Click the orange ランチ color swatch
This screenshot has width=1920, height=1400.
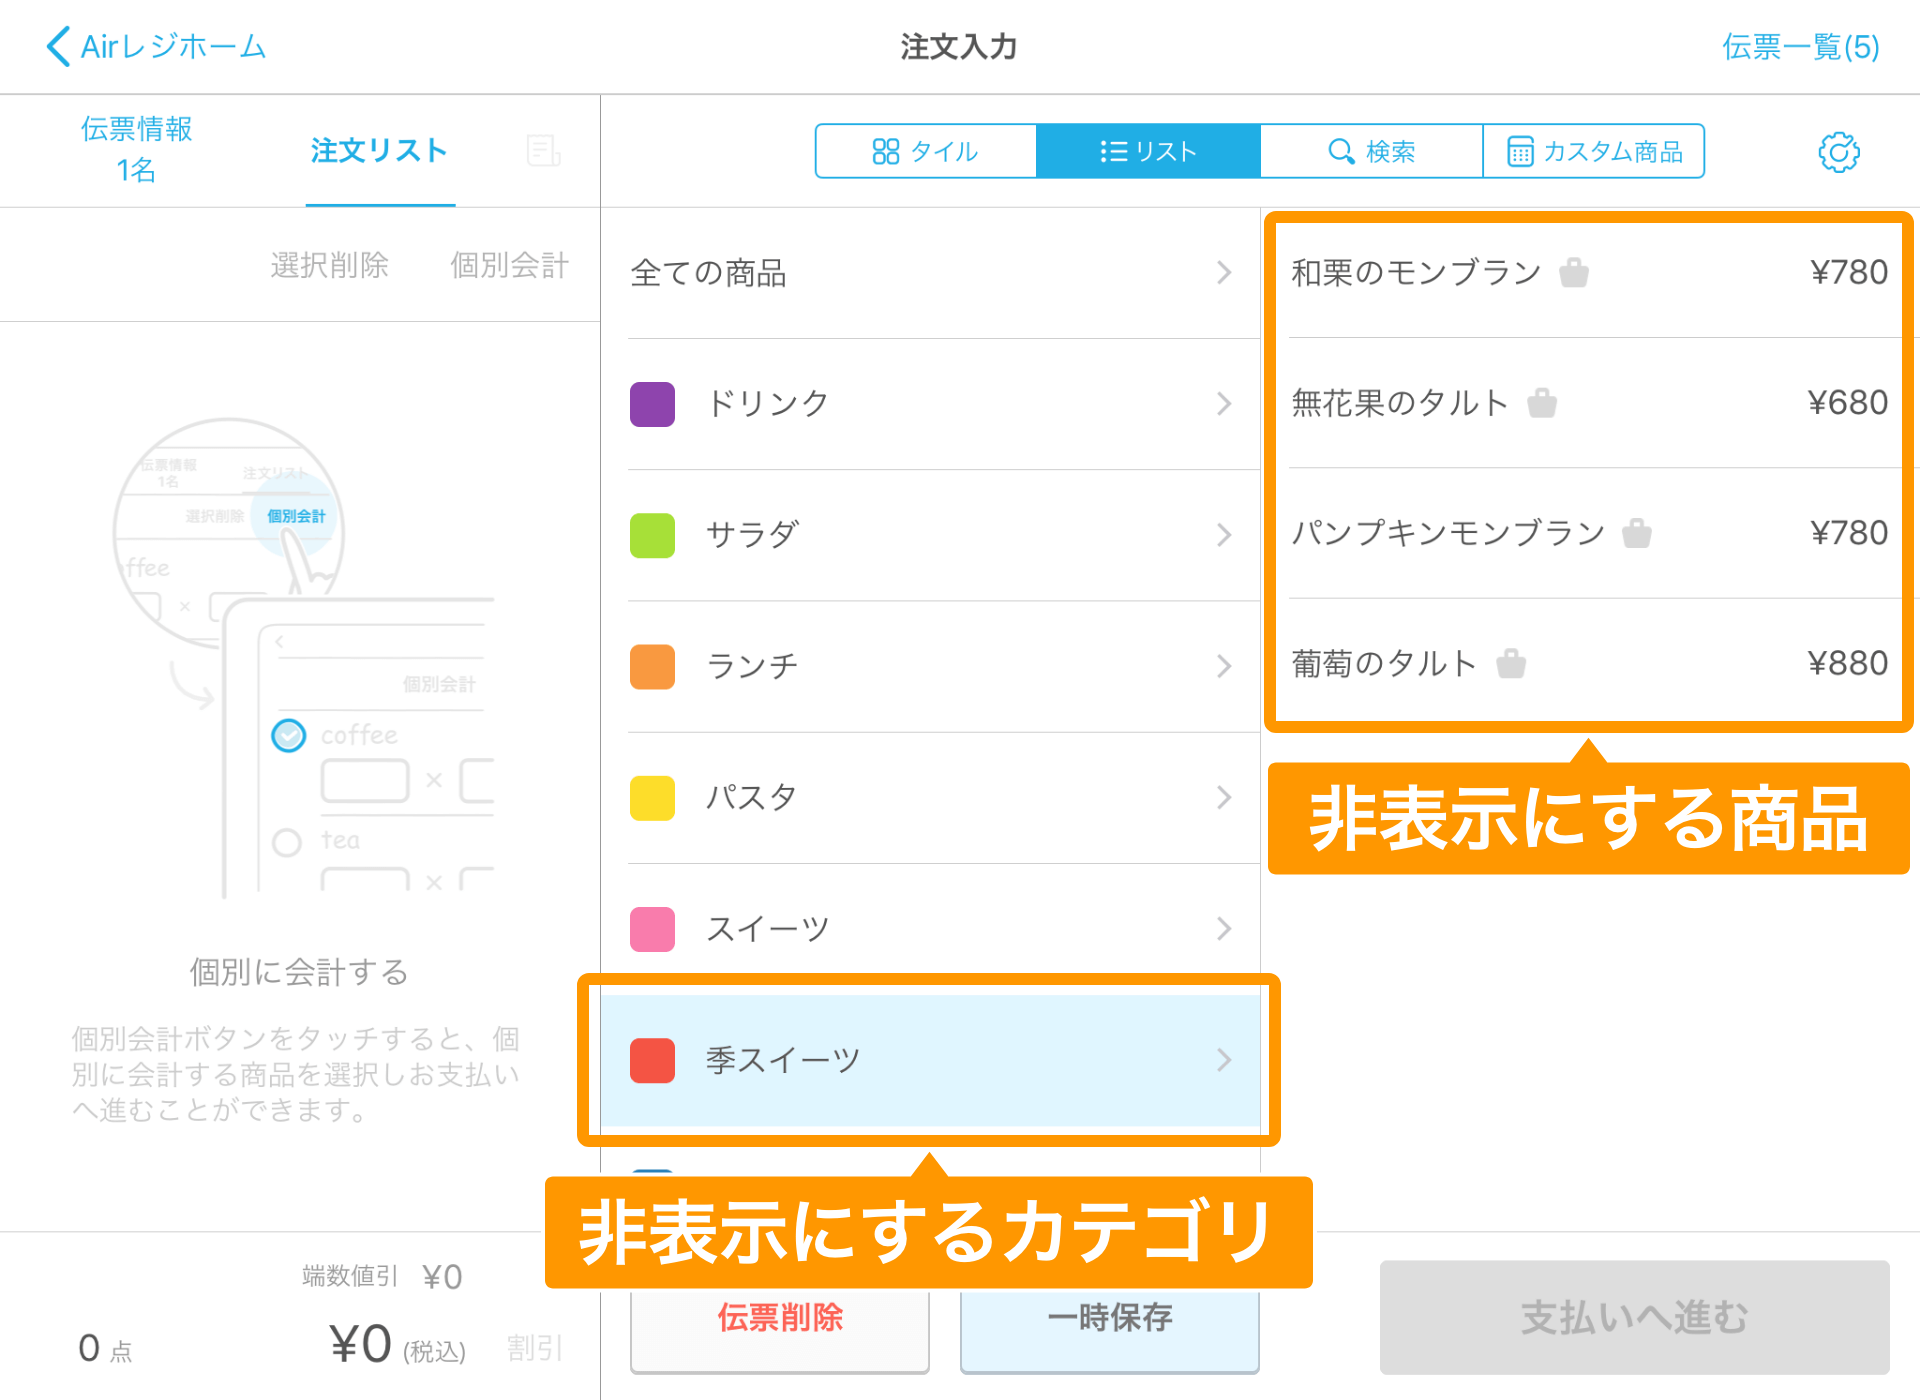(652, 666)
